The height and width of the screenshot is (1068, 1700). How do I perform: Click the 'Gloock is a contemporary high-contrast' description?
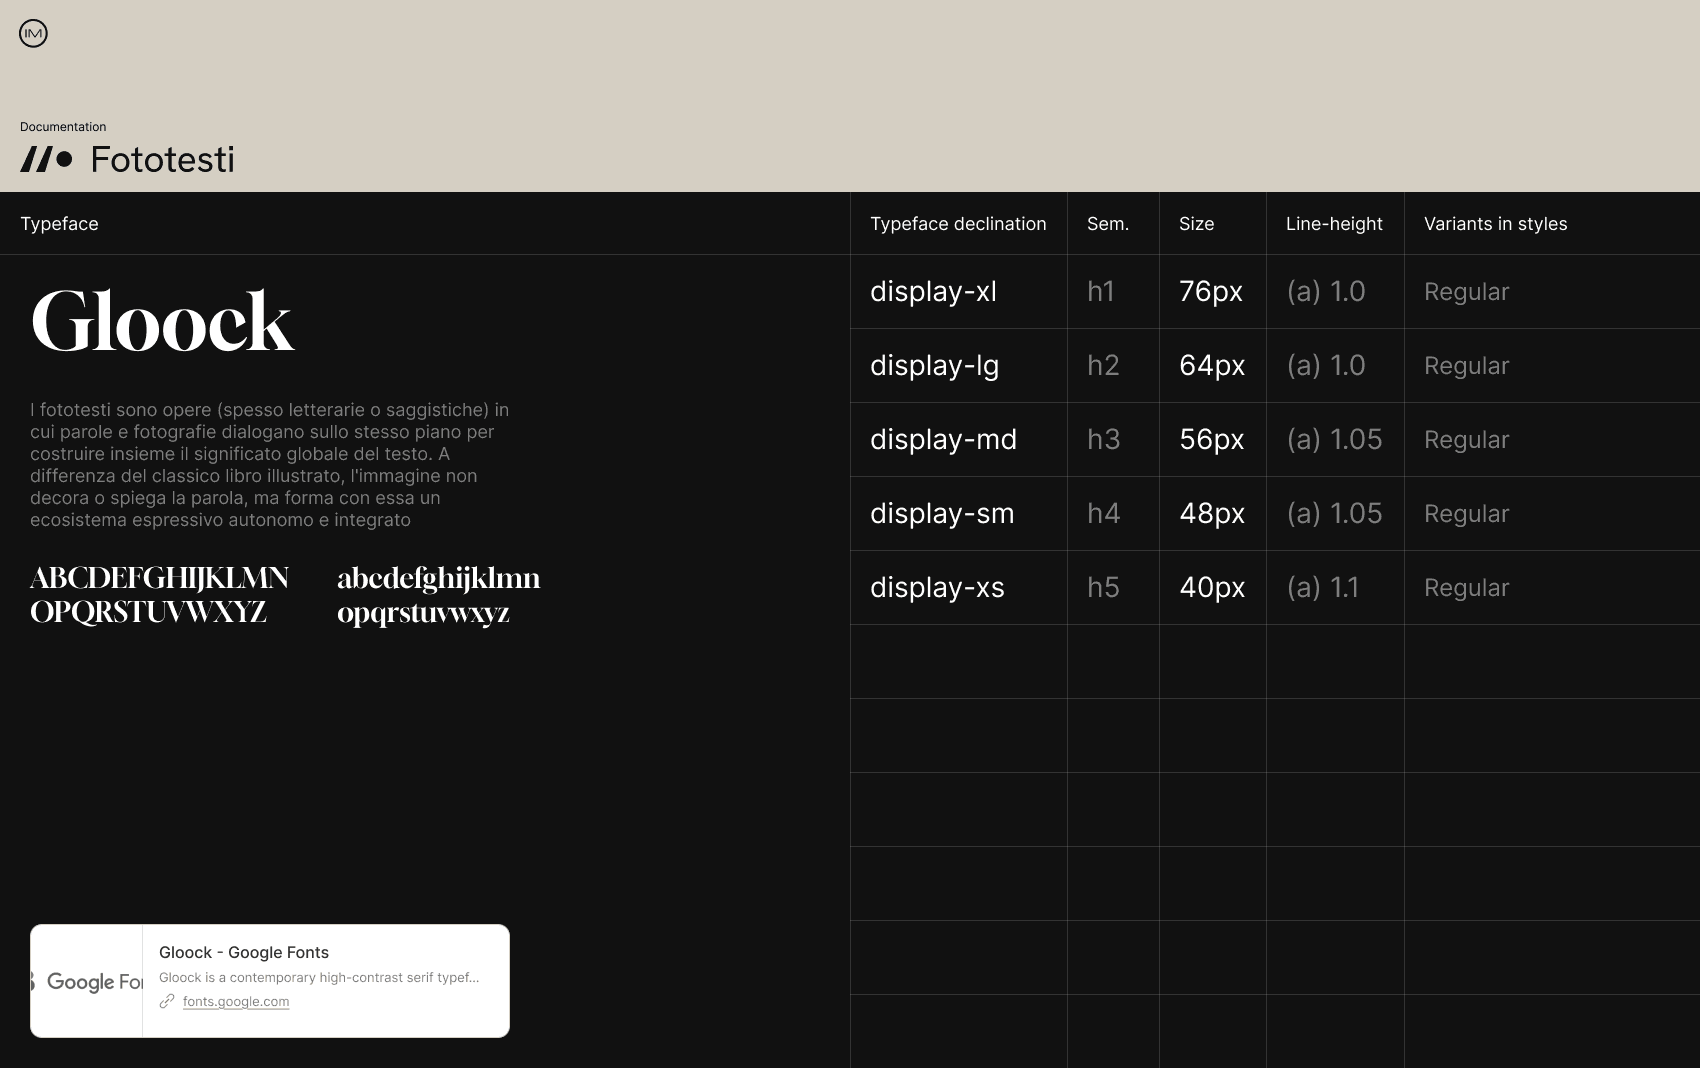pyautogui.click(x=319, y=978)
